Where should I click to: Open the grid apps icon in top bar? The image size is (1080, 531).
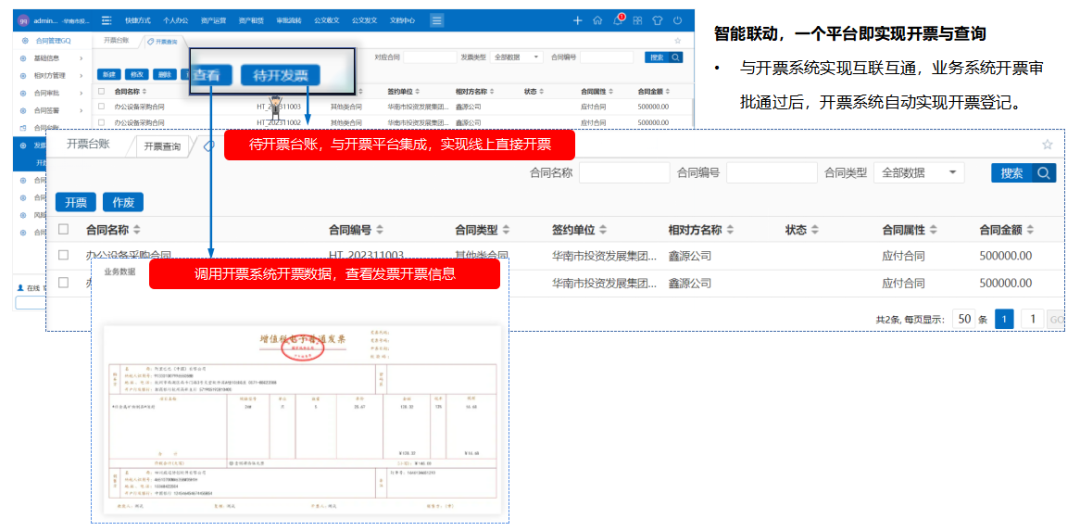(x=638, y=20)
